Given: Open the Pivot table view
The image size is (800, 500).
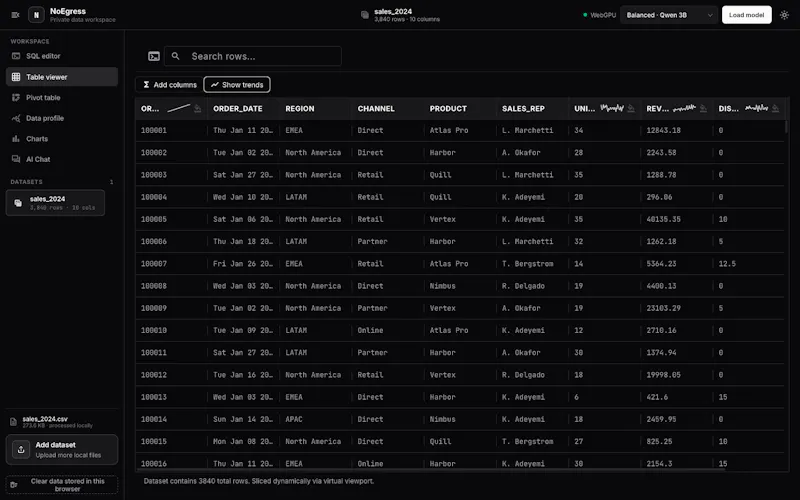Looking at the screenshot, I should click(62, 97).
